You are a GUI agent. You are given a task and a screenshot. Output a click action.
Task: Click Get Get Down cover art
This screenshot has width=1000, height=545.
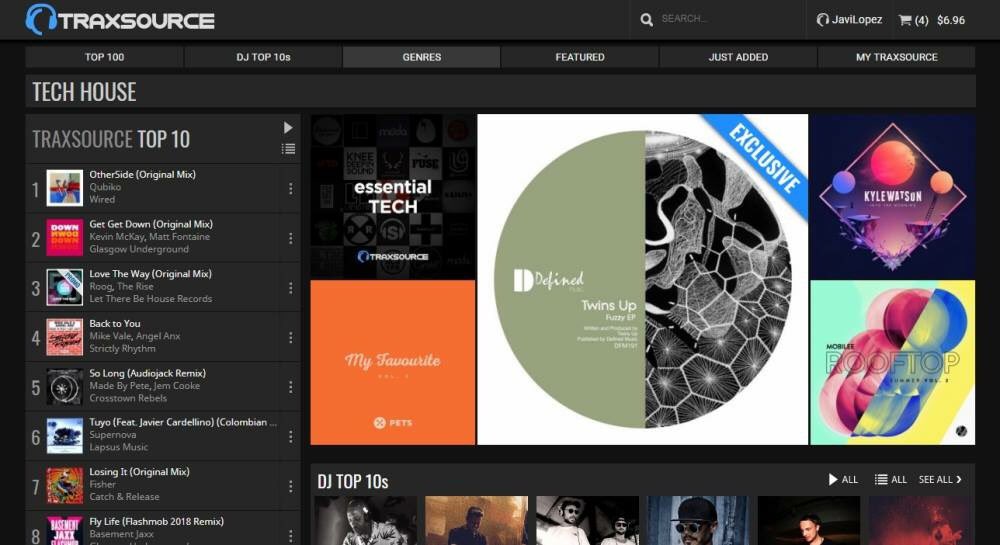[64, 237]
